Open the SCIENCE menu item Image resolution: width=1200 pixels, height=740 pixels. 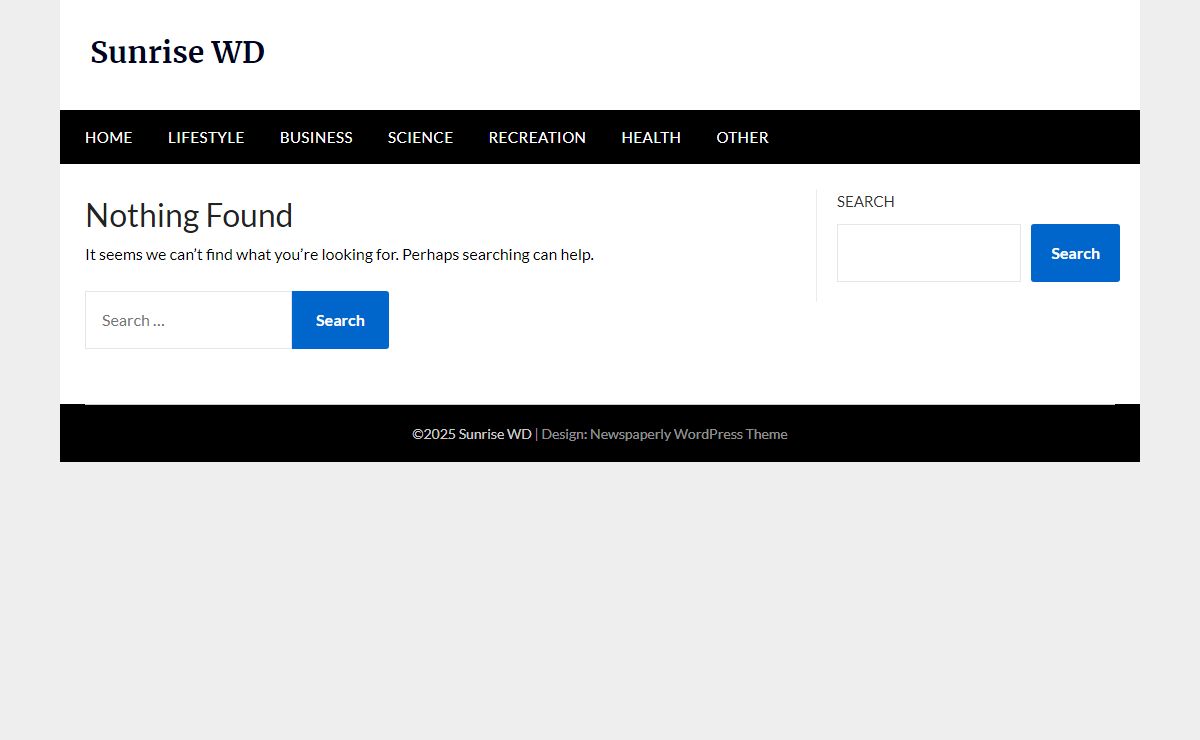[x=420, y=137]
